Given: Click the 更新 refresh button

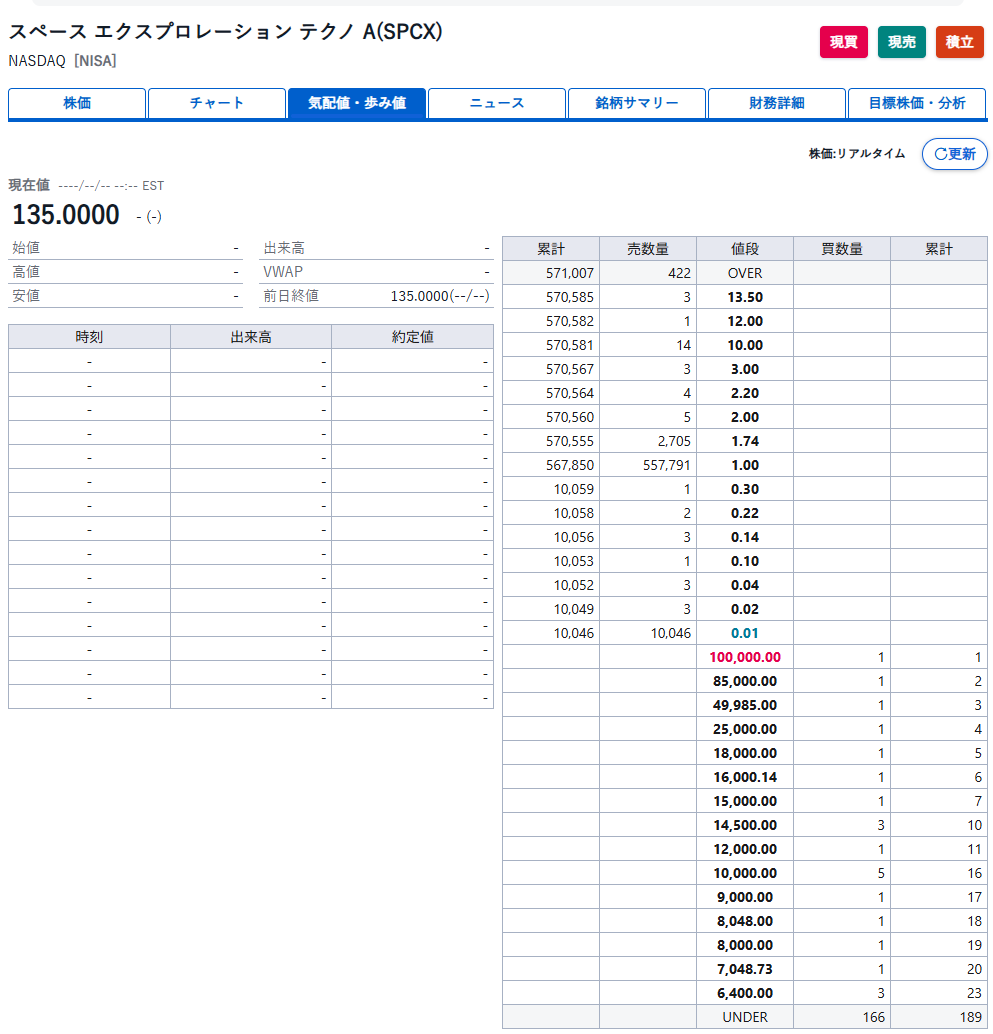Looking at the screenshot, I should [954, 154].
